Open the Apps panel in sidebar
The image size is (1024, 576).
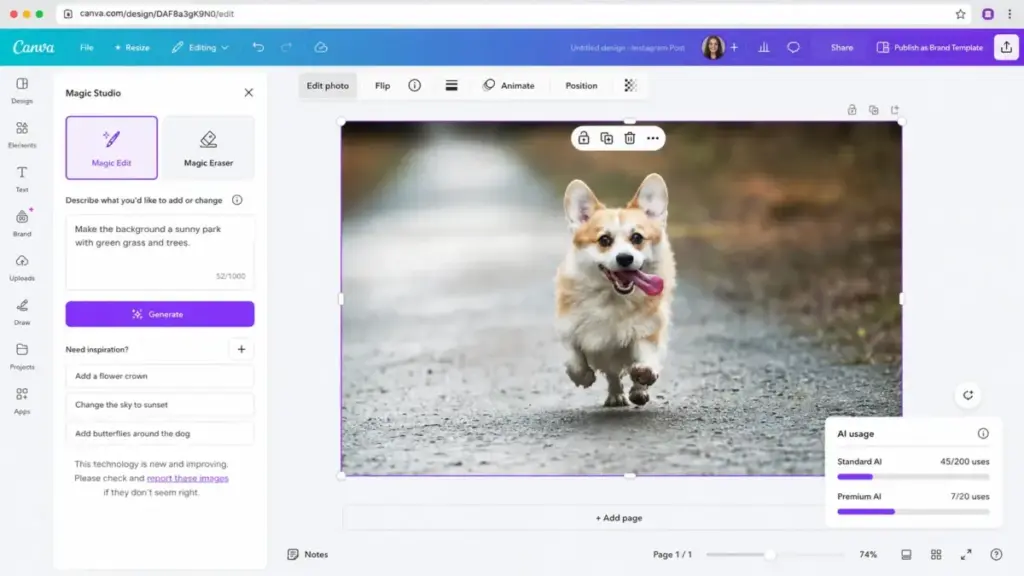(22, 400)
